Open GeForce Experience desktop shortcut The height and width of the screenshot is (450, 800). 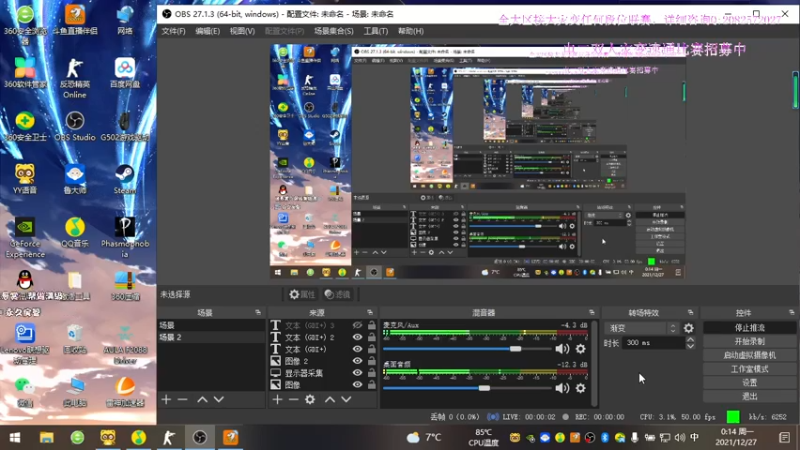pos(25,238)
